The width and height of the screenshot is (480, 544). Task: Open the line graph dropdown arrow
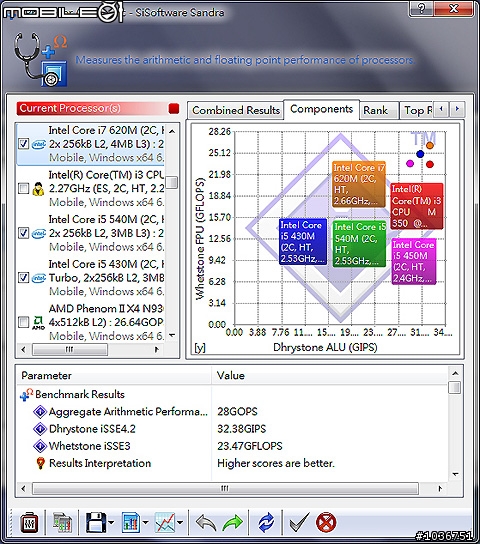pyautogui.click(x=180, y=522)
